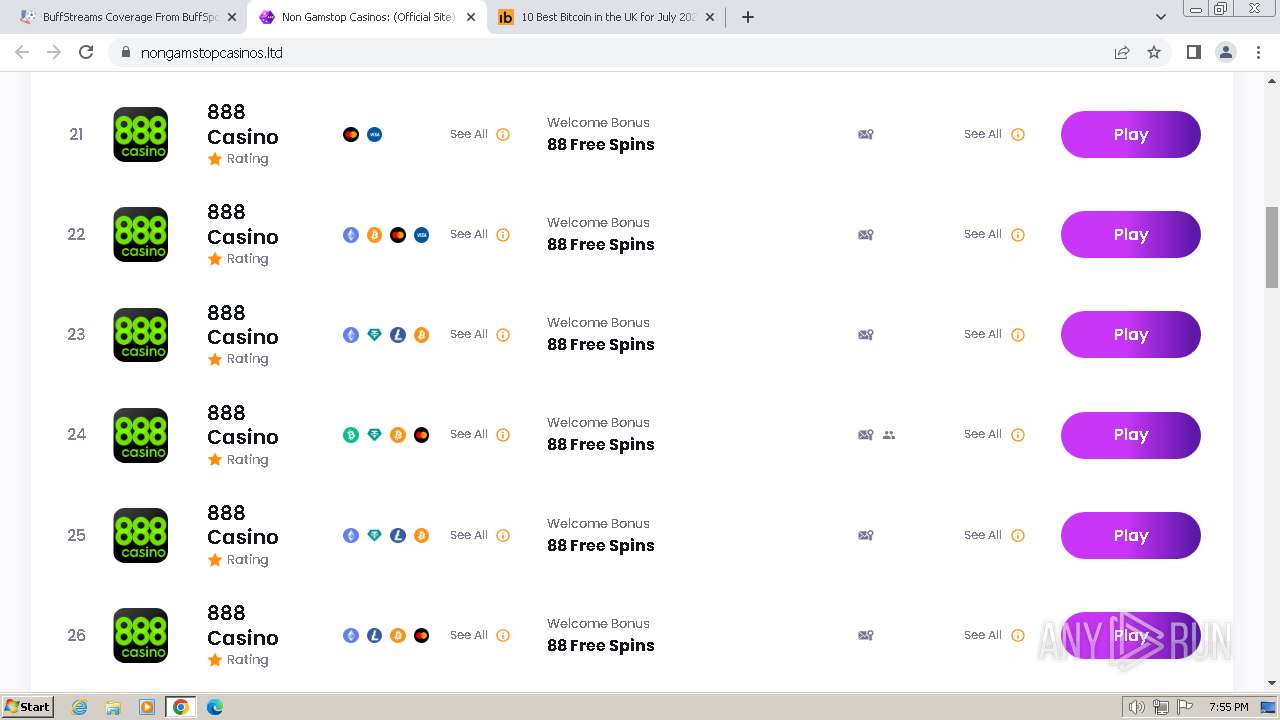Image resolution: width=1280 pixels, height=720 pixels.
Task: Click the Litecoin icon in row 25
Action: pos(398,535)
